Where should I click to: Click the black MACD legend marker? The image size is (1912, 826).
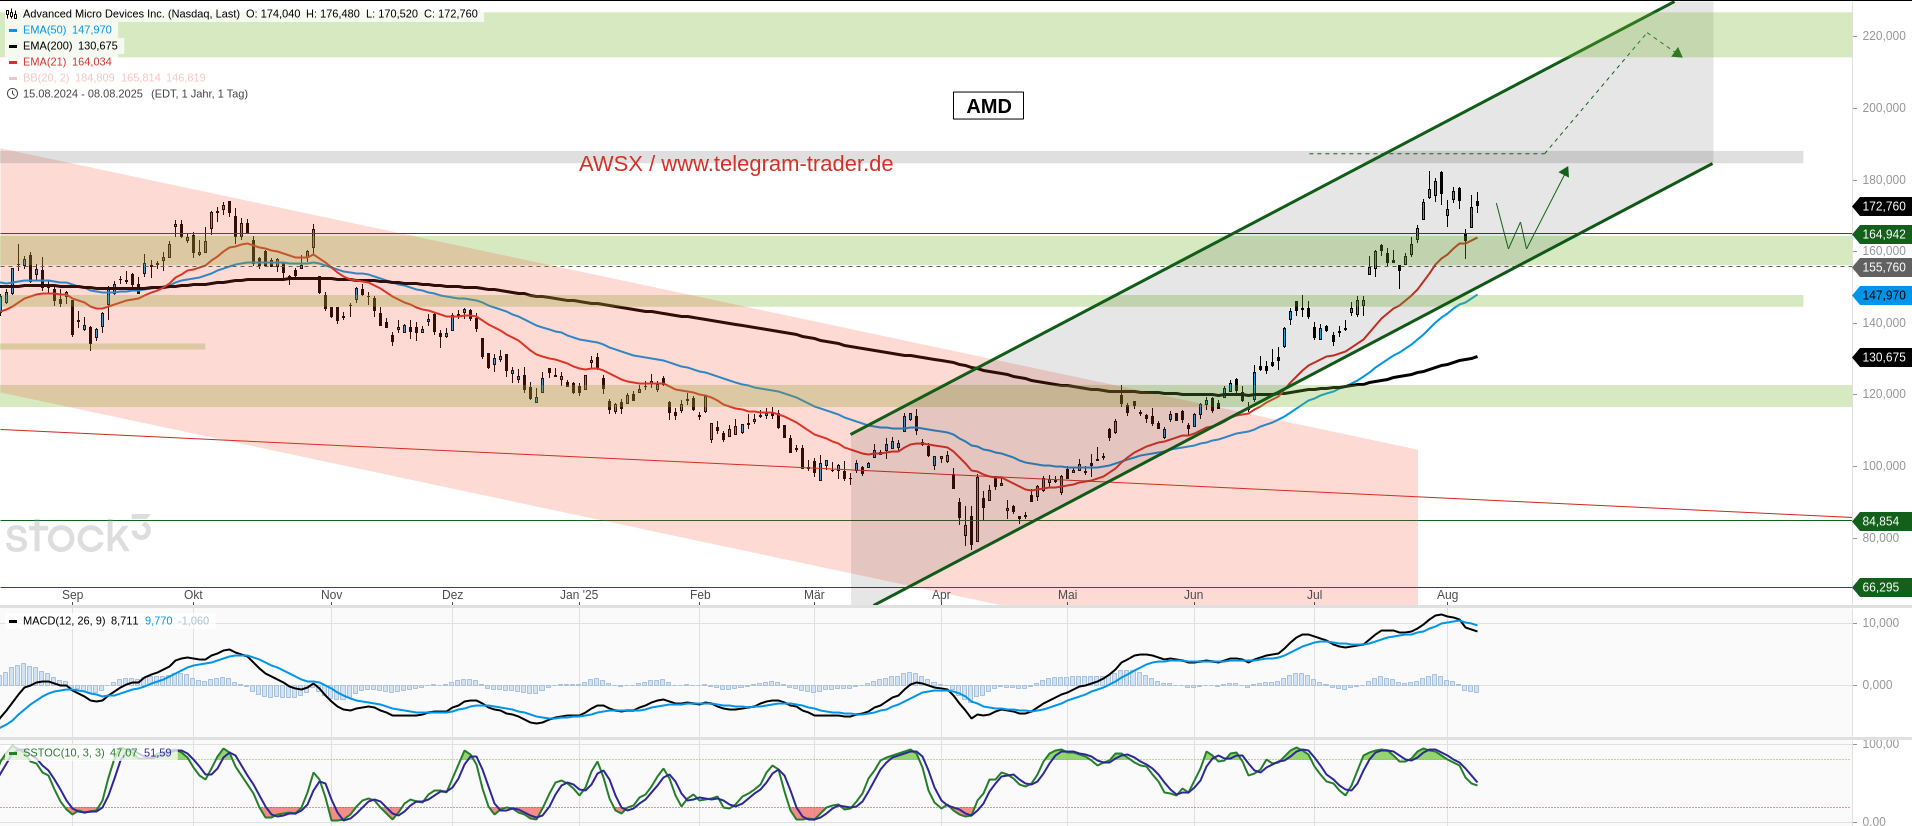[x=13, y=621]
